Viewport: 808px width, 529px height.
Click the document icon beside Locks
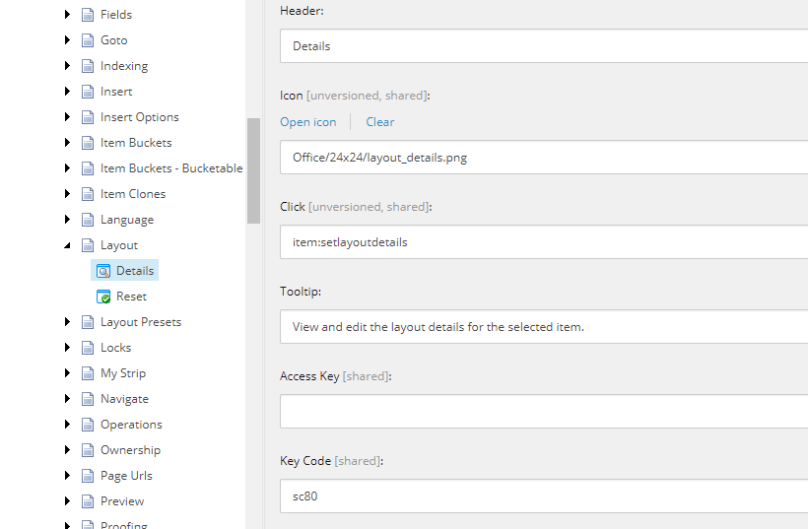click(87, 348)
